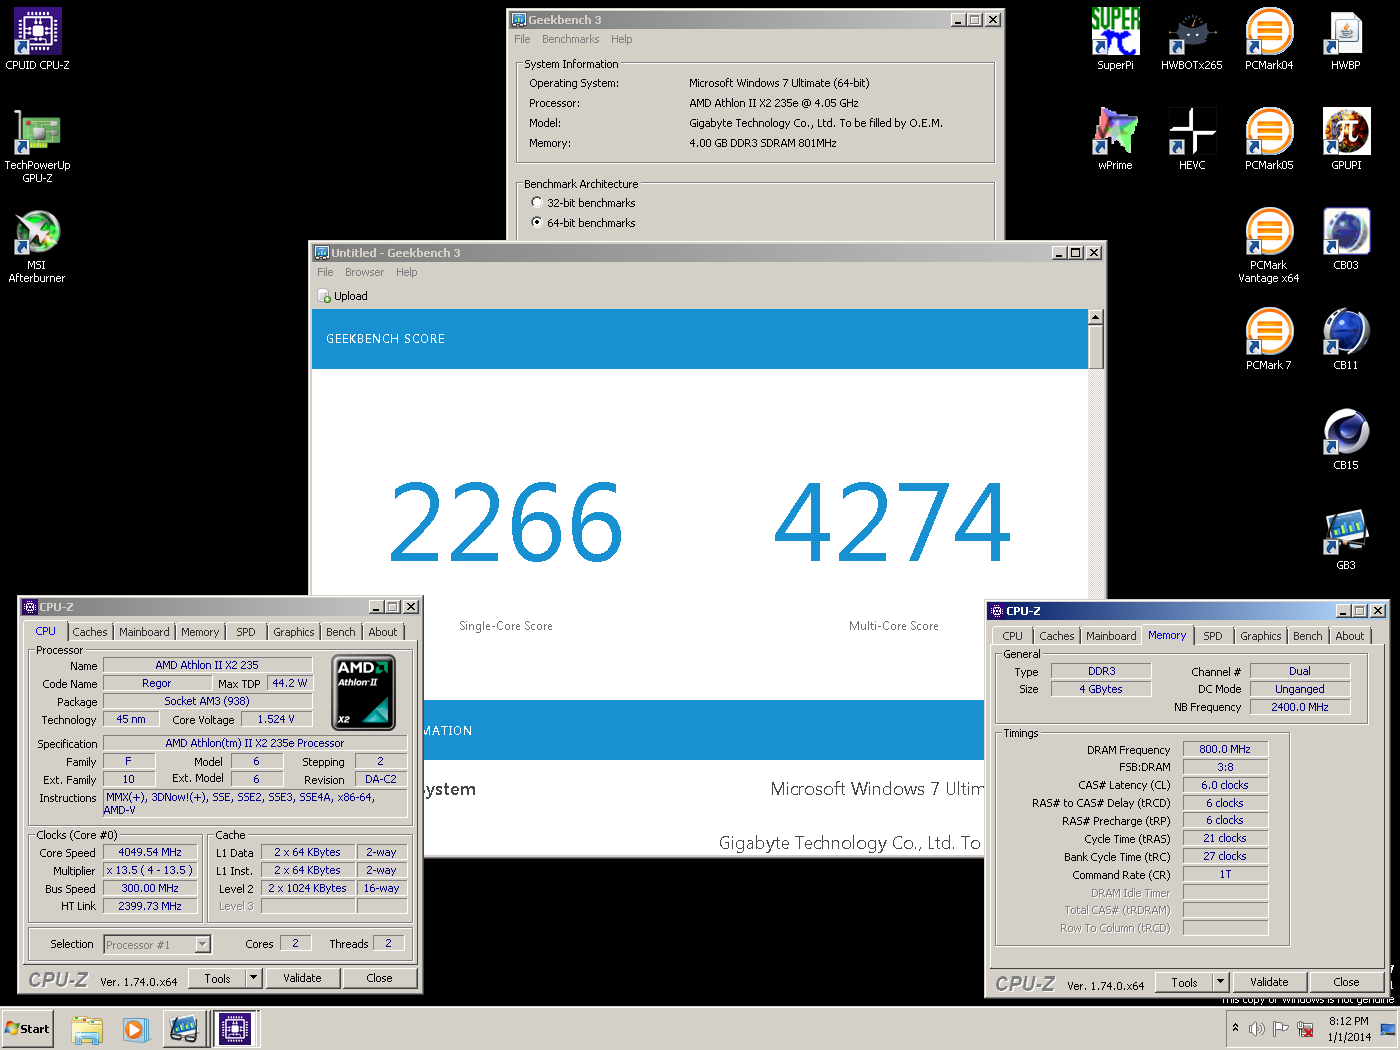This screenshot has width=1400, height=1050.
Task: Launch the wPrime benchmark icon
Action: coord(1115,140)
